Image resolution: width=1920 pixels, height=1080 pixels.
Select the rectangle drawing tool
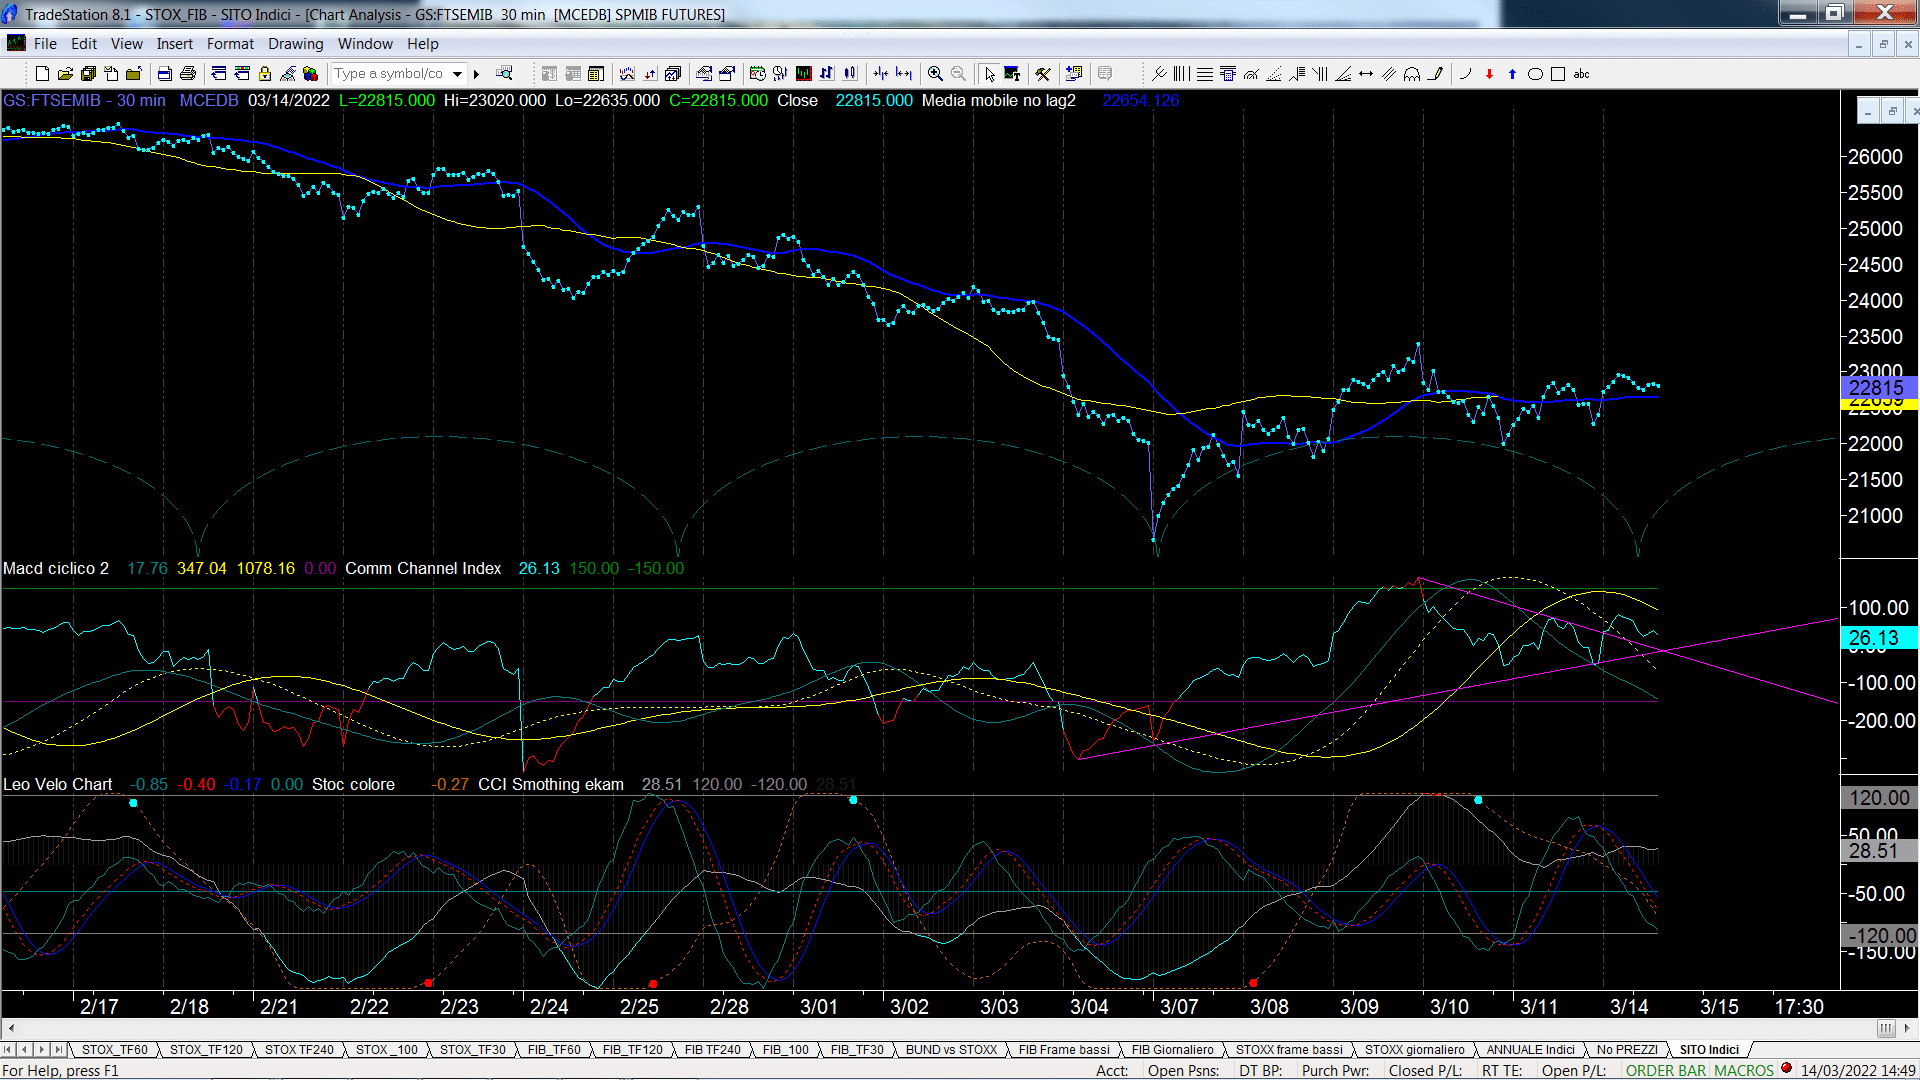(1558, 74)
